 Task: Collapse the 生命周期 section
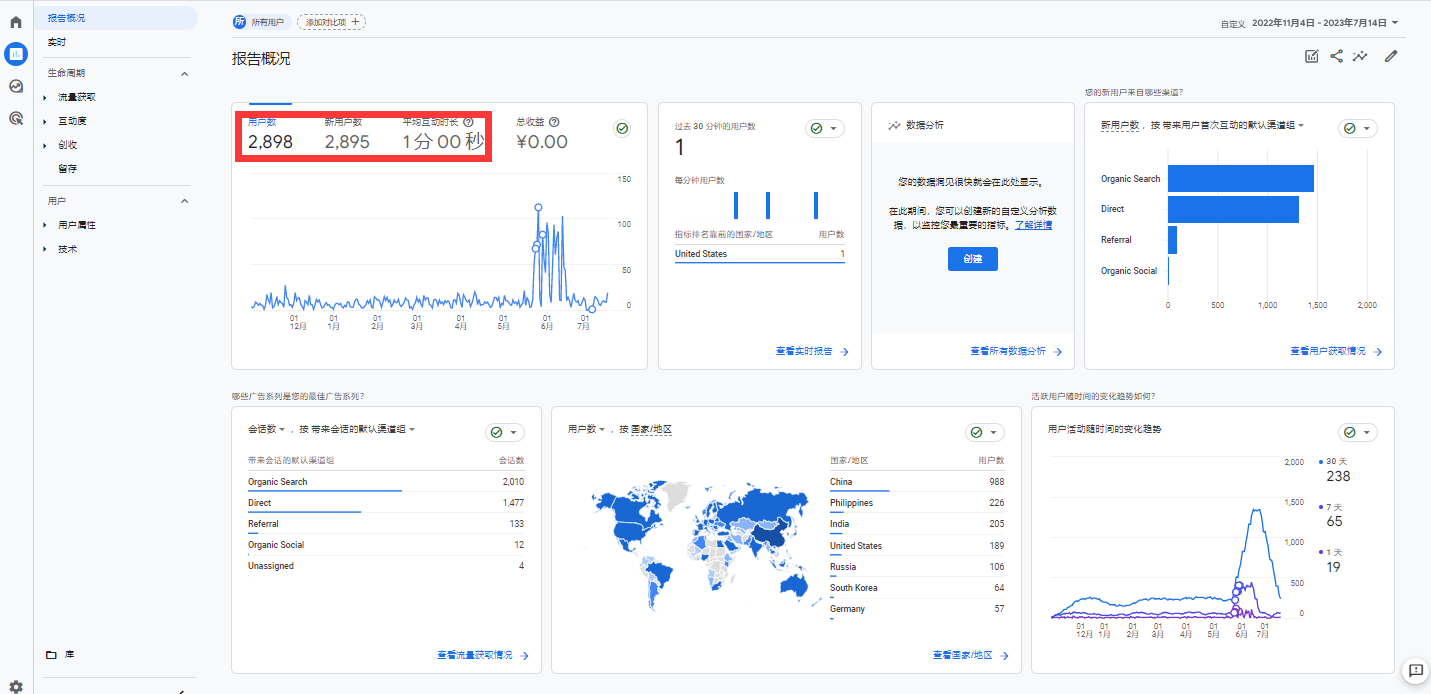point(184,74)
